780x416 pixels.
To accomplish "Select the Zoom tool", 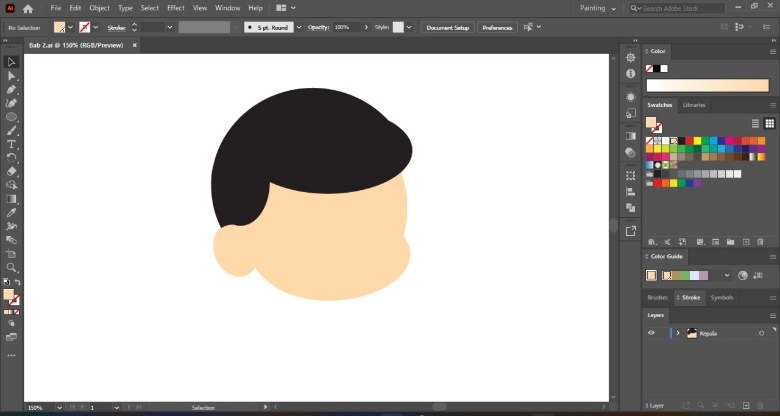I will click(x=11, y=268).
